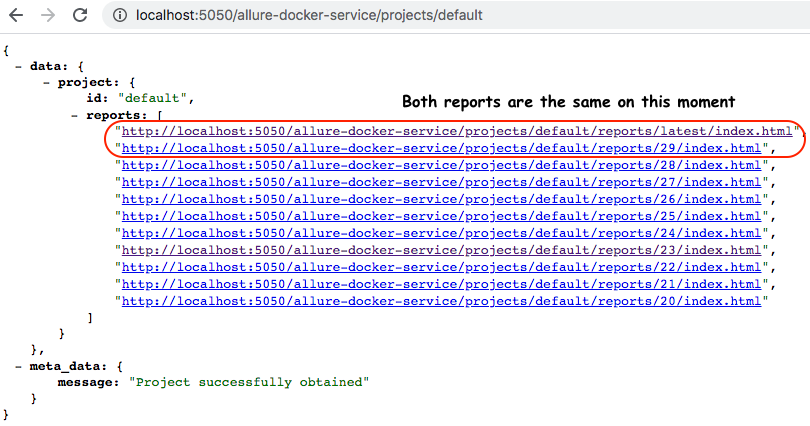Image resolution: width=810 pixels, height=426 pixels.
Task: Go back with the browser back arrow
Action: point(16,15)
